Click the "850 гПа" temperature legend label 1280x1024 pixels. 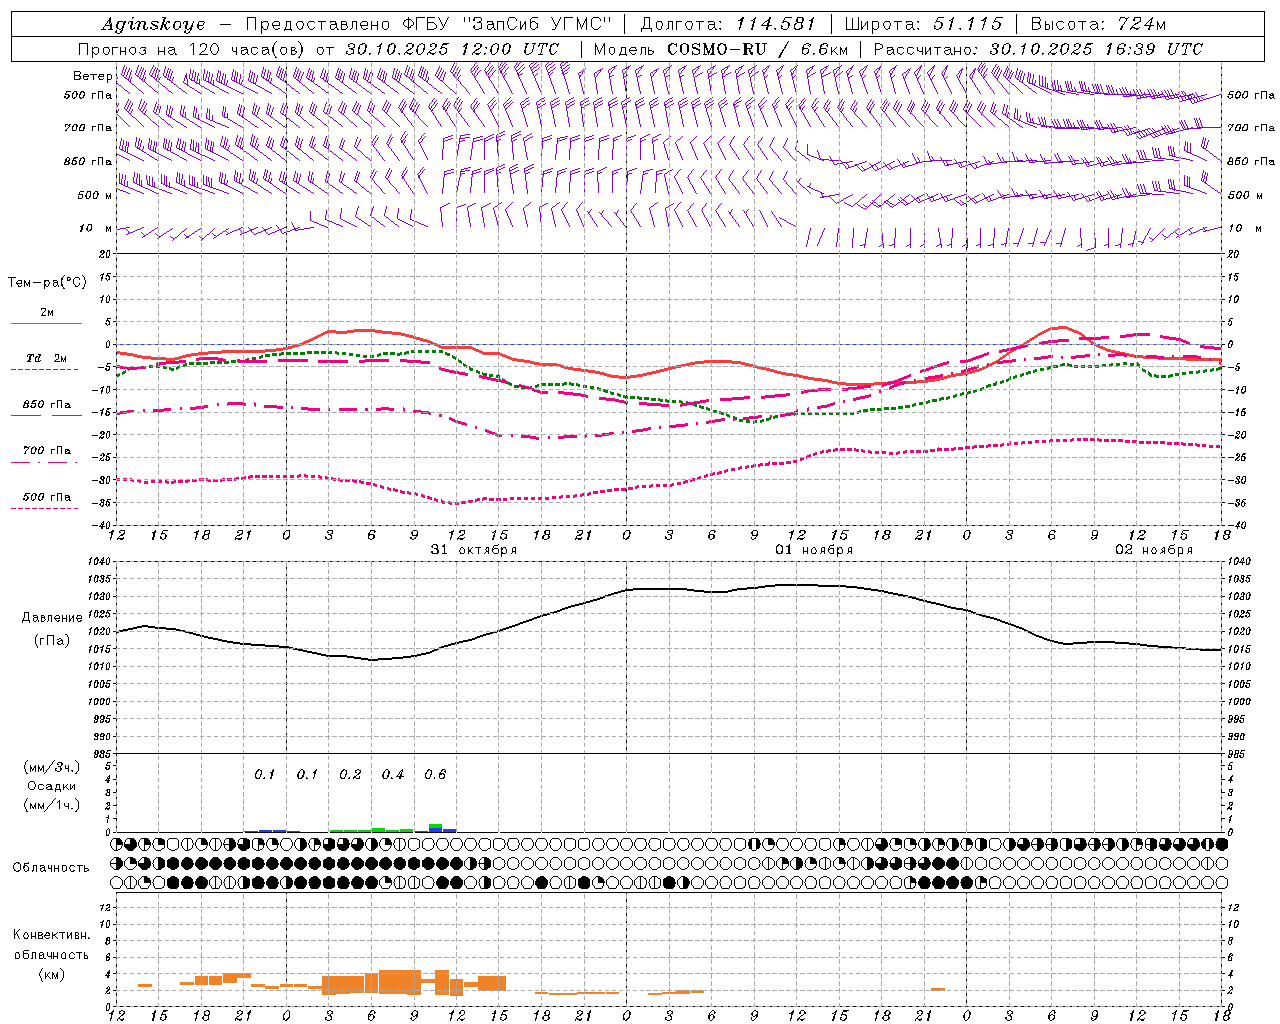pyautogui.click(x=47, y=405)
